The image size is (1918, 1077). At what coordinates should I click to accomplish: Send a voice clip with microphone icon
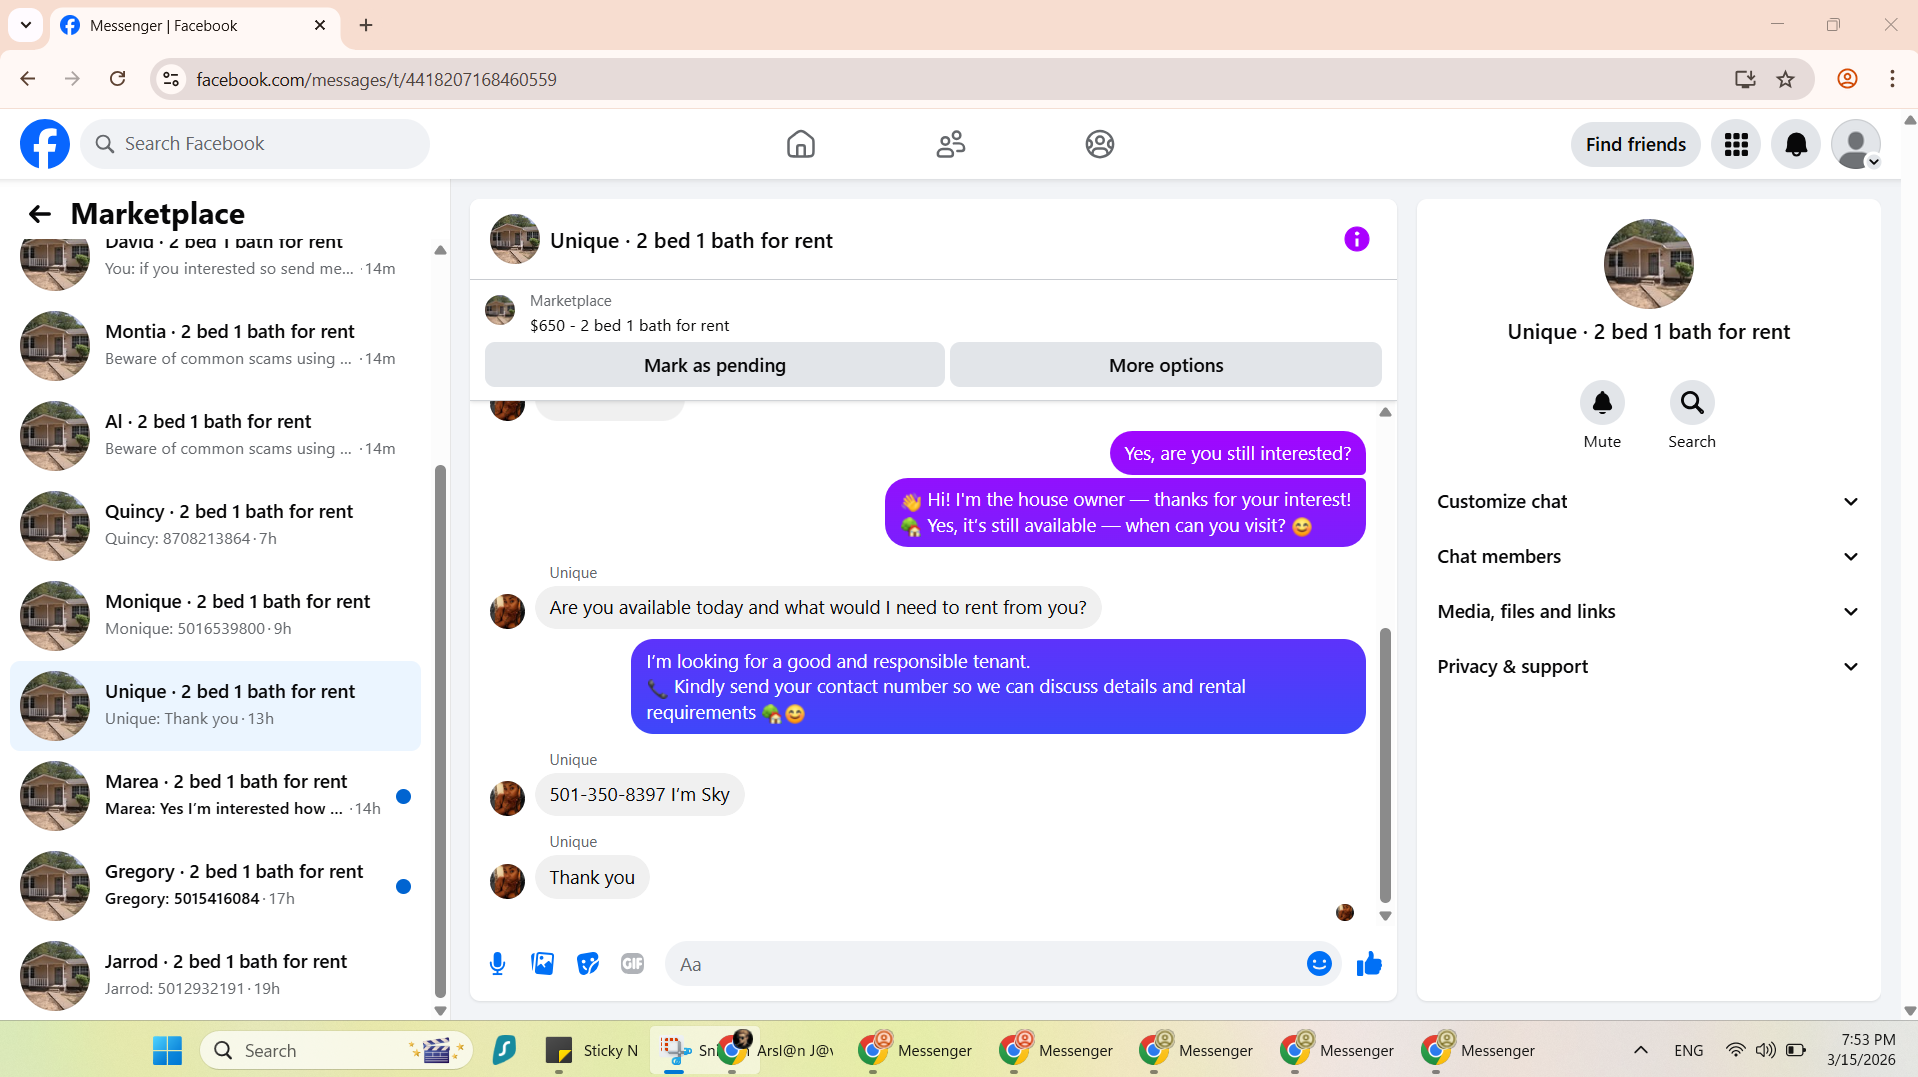(497, 964)
